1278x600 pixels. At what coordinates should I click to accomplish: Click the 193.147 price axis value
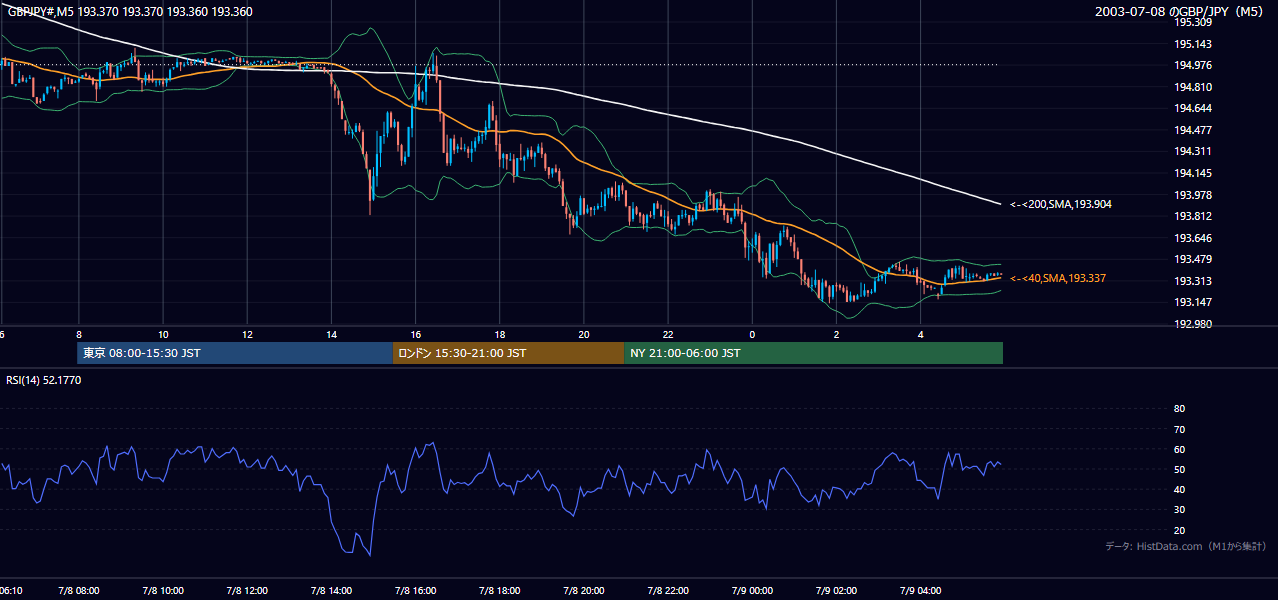[x=1193, y=302]
